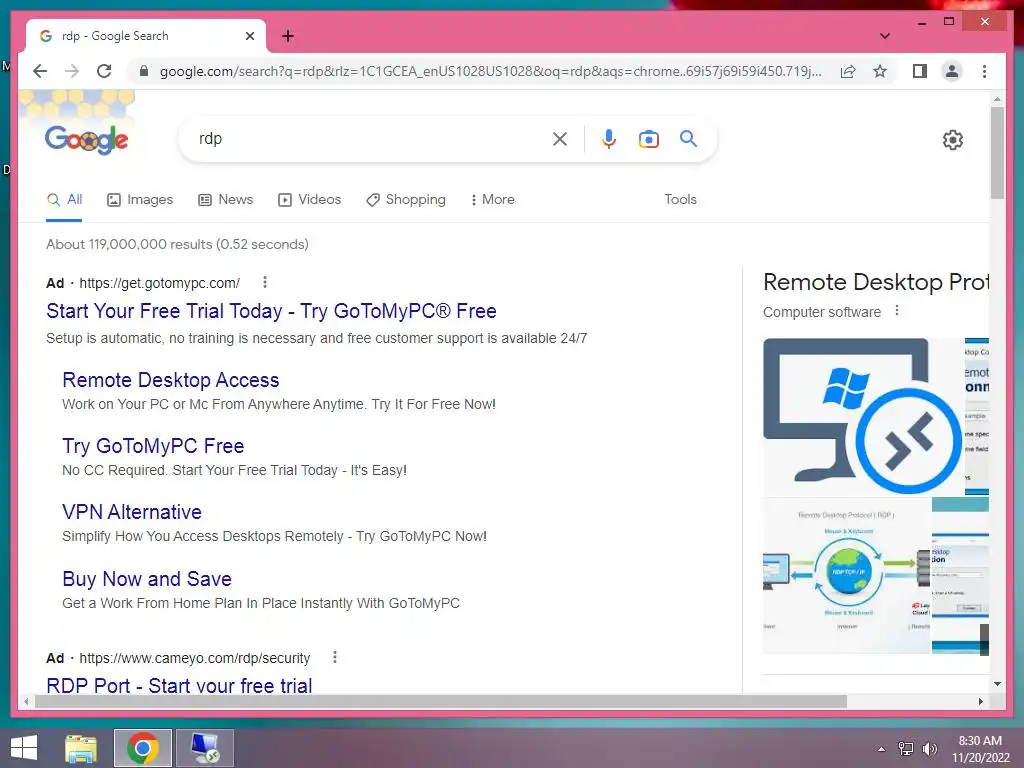Open the taskbar clock and date
The width and height of the screenshot is (1024, 768).
[x=980, y=749]
